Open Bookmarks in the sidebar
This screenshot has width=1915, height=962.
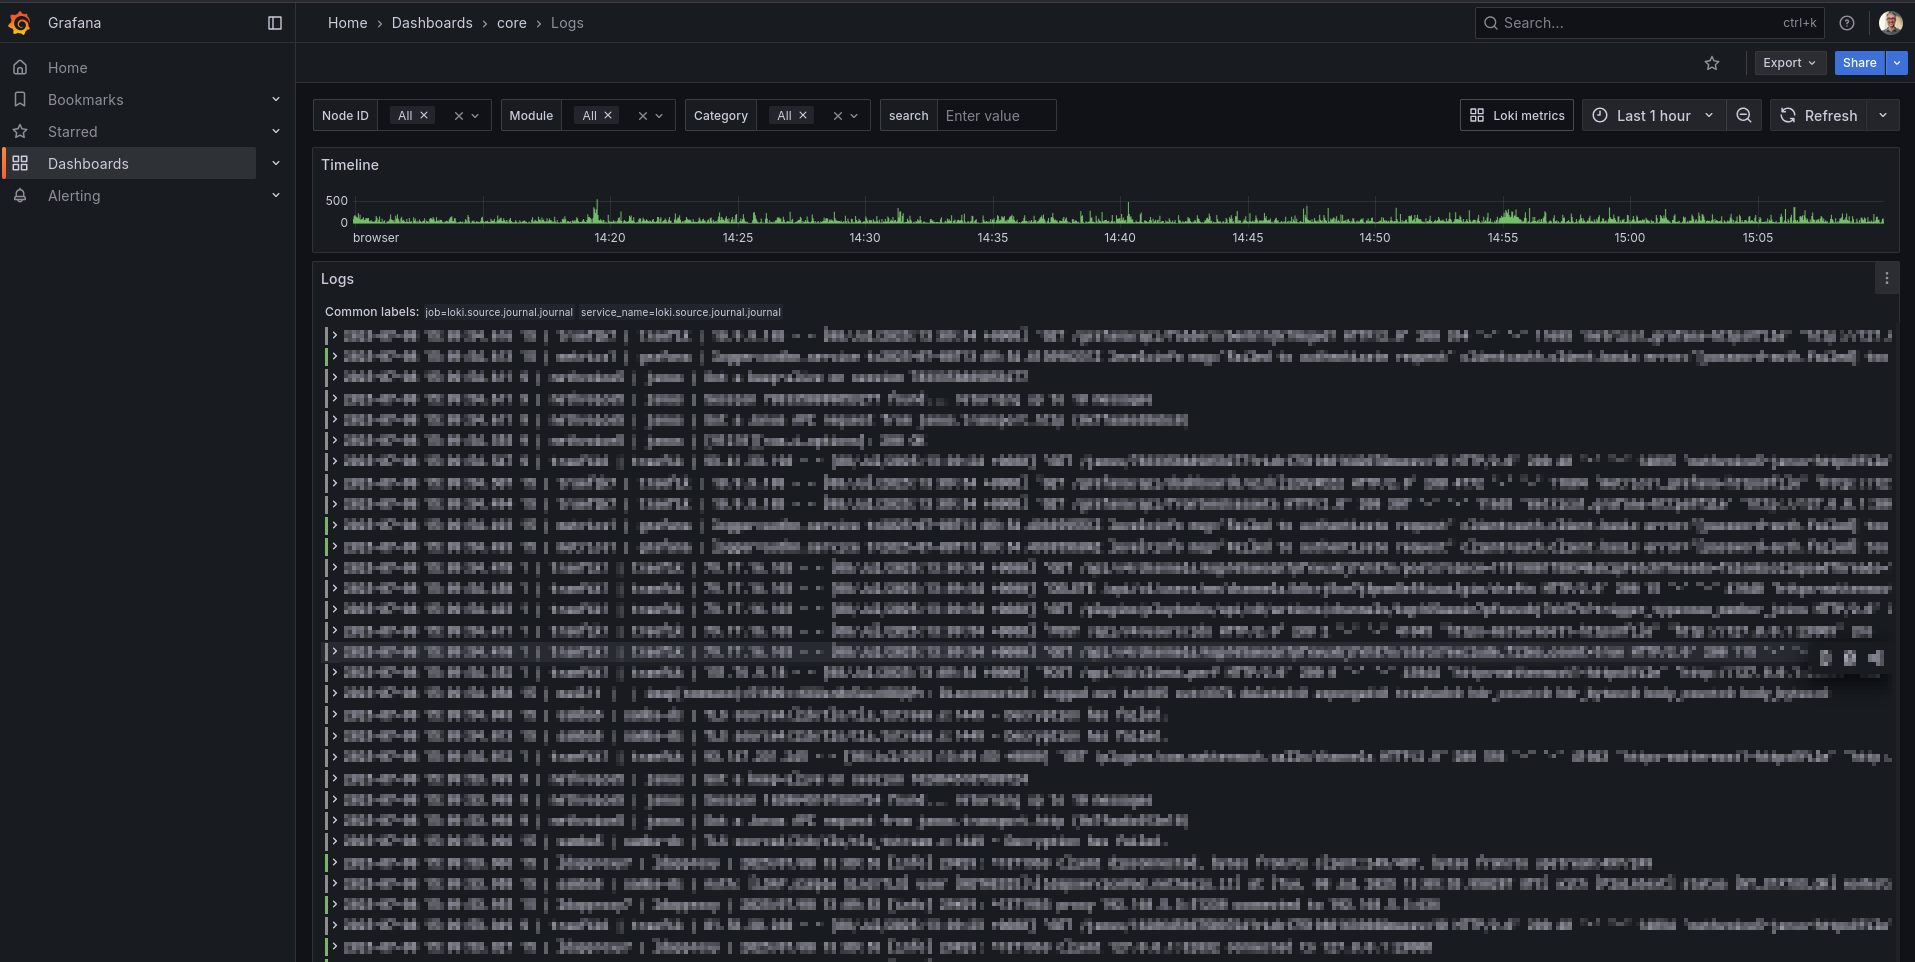(86, 100)
